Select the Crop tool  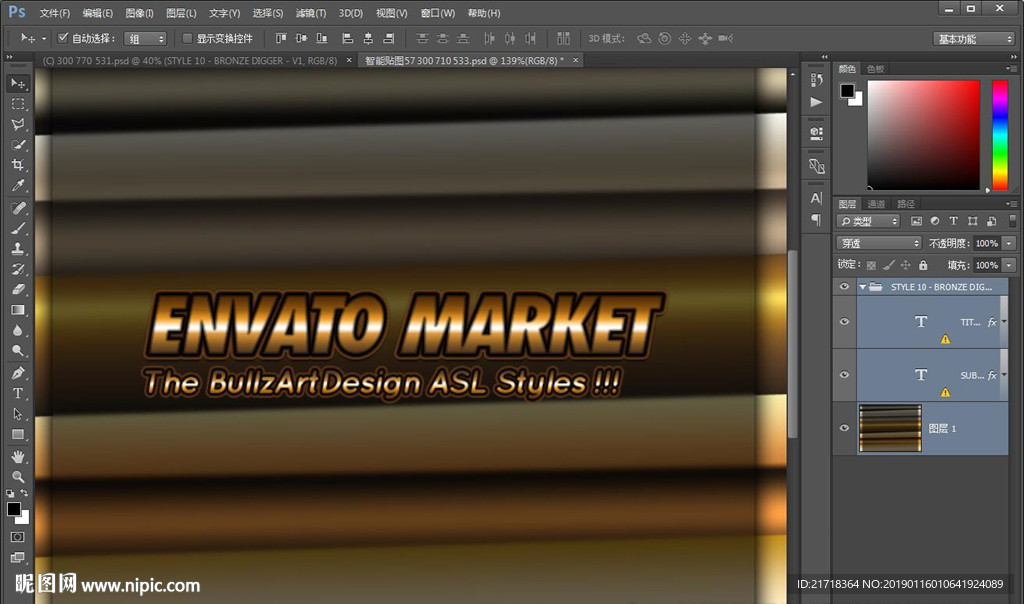18,166
